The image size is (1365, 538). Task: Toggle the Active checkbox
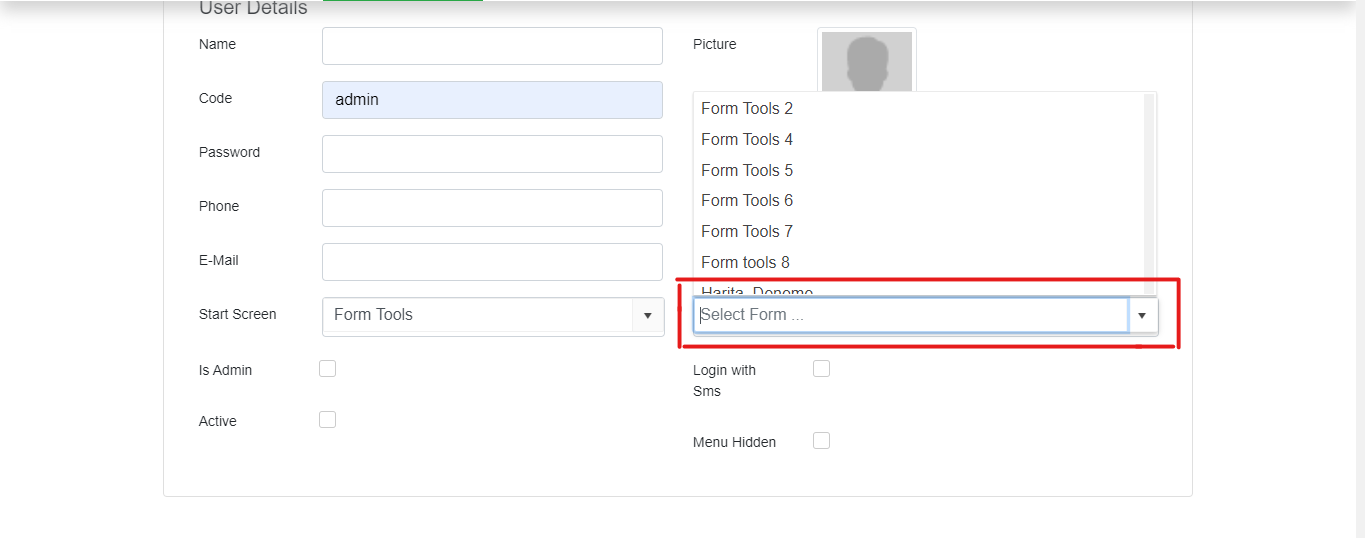tap(327, 420)
